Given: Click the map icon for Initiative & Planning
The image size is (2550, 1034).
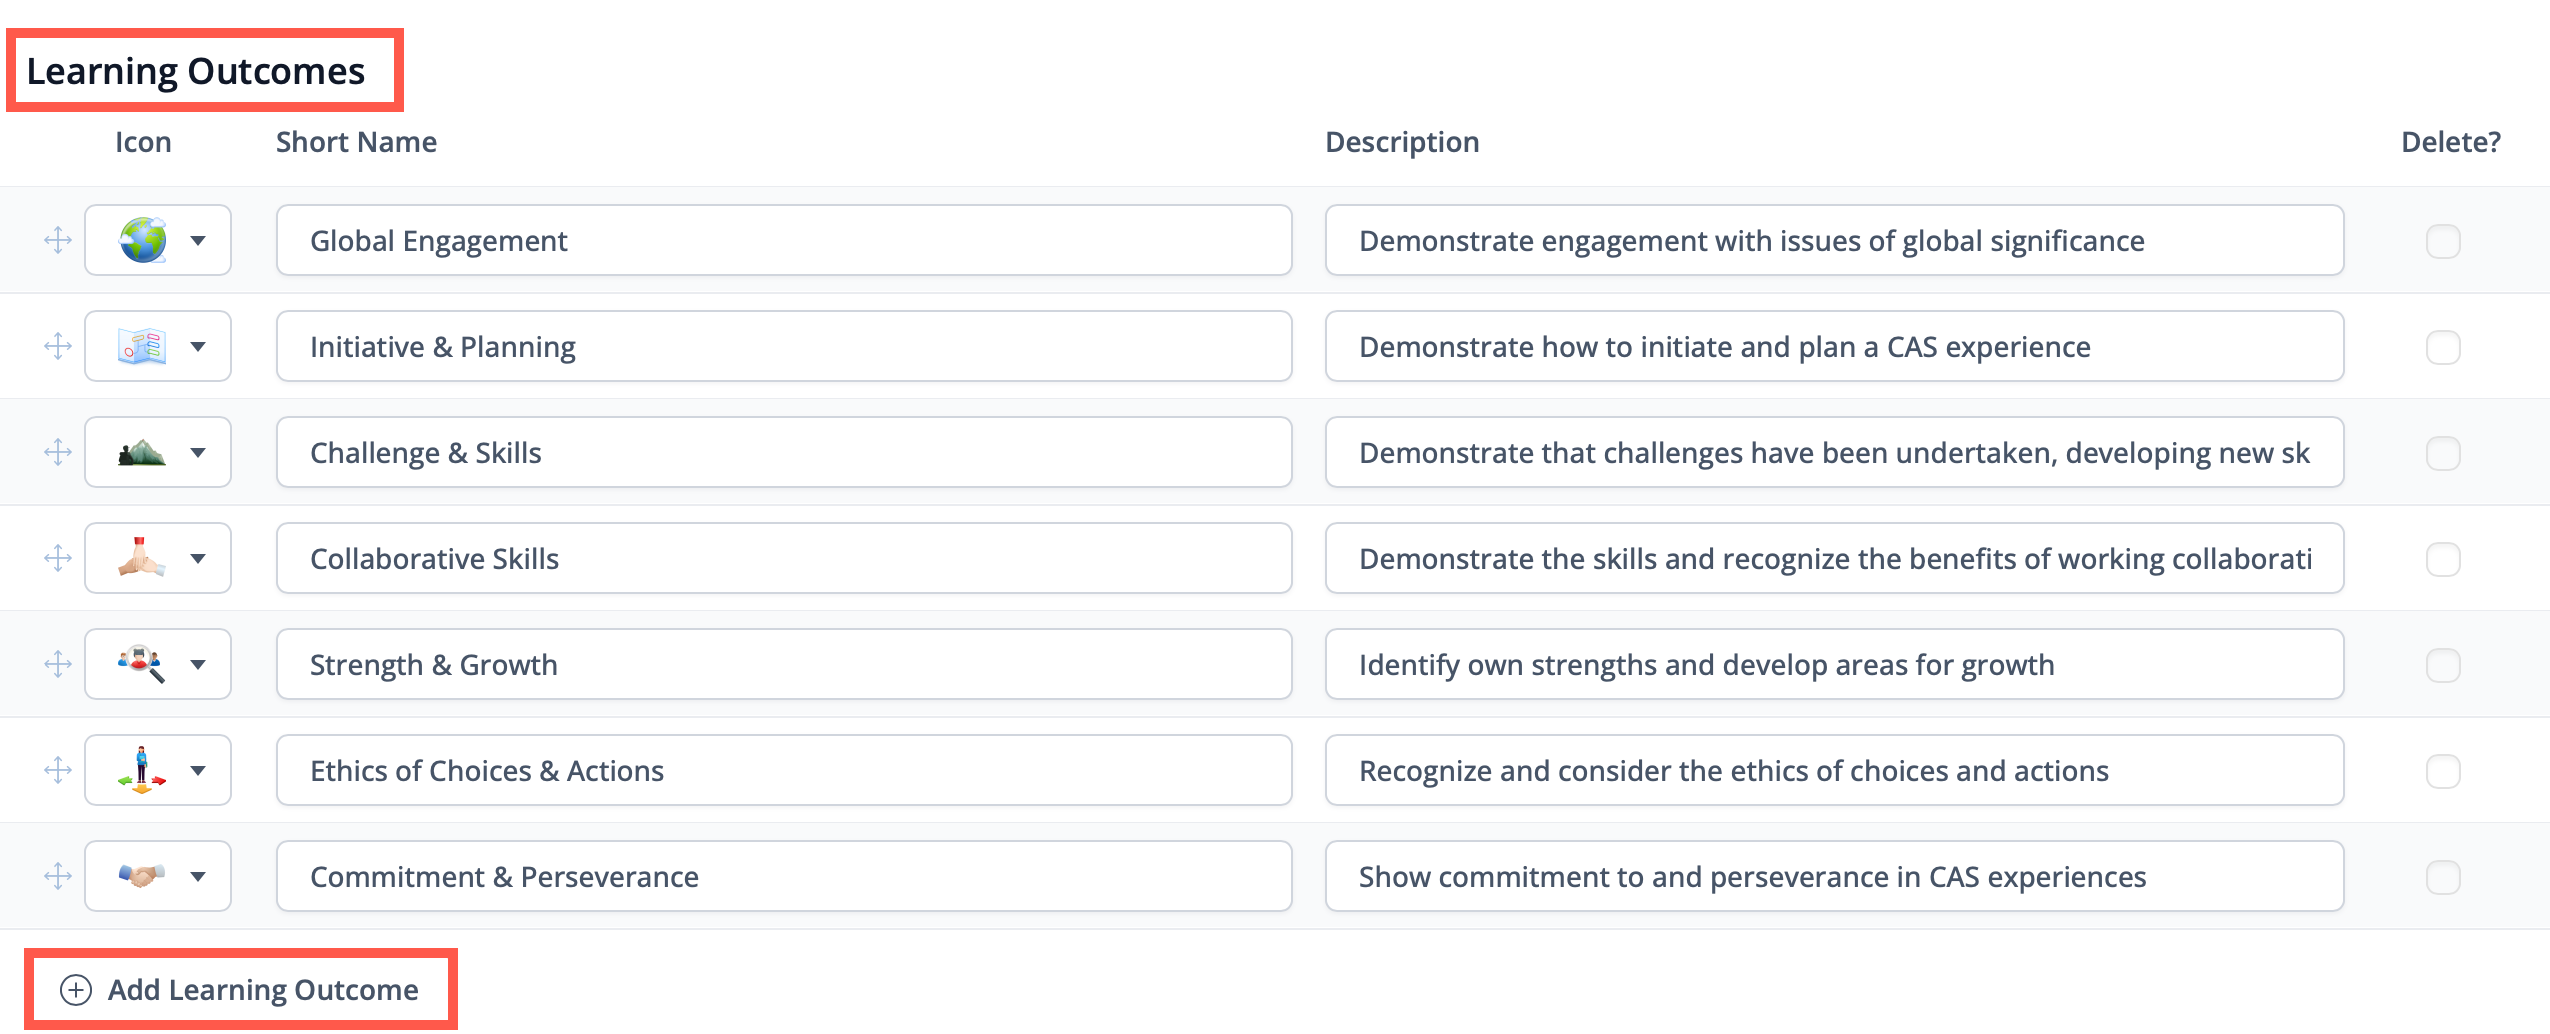Looking at the screenshot, I should [x=142, y=346].
